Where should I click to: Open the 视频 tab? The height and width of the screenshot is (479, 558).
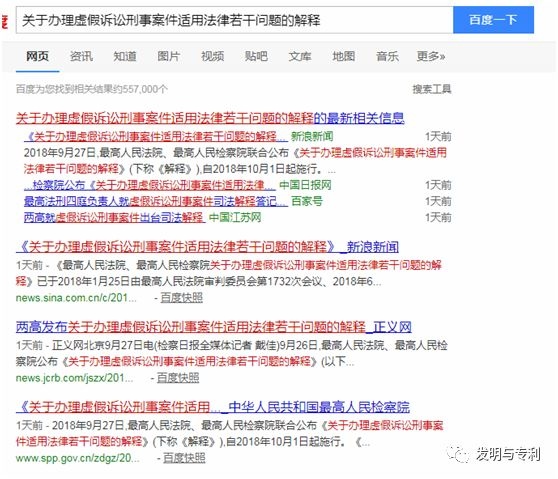click(x=212, y=56)
